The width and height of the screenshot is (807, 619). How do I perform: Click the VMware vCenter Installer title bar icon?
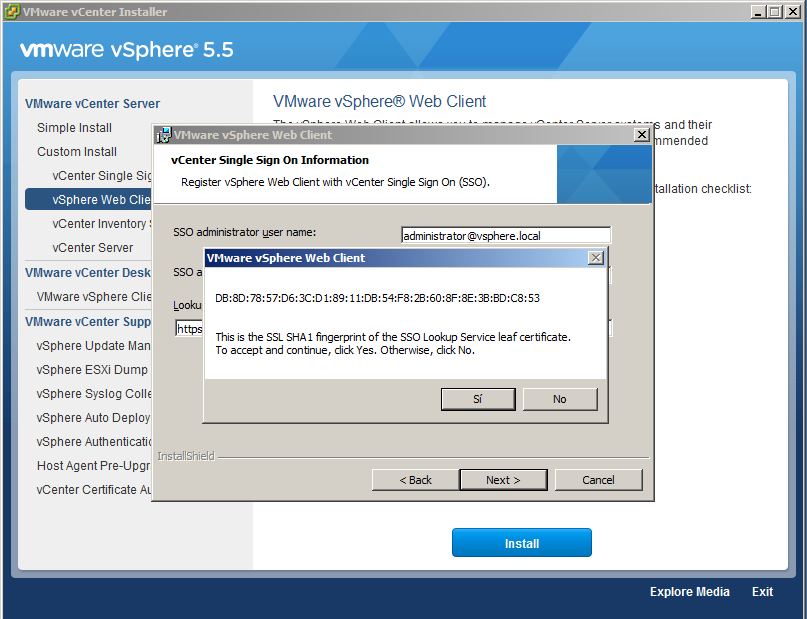pyautogui.click(x=12, y=12)
